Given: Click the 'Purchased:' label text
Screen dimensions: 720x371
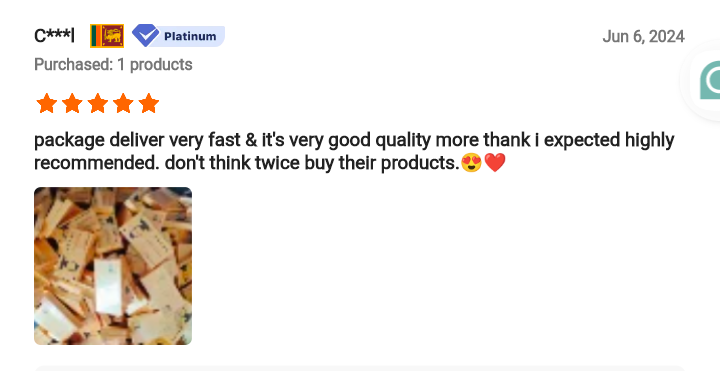Looking at the screenshot, I should tap(73, 64).
